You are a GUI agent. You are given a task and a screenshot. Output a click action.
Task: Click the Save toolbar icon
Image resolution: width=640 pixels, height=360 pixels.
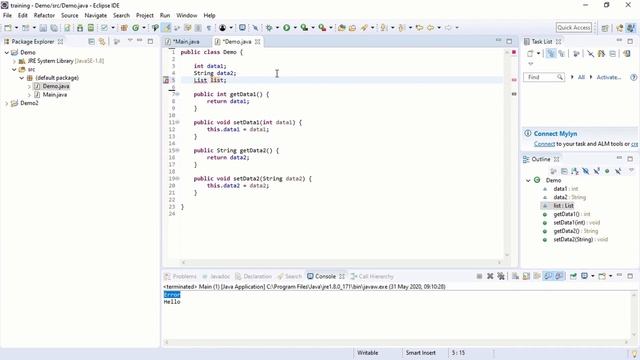(43, 28)
